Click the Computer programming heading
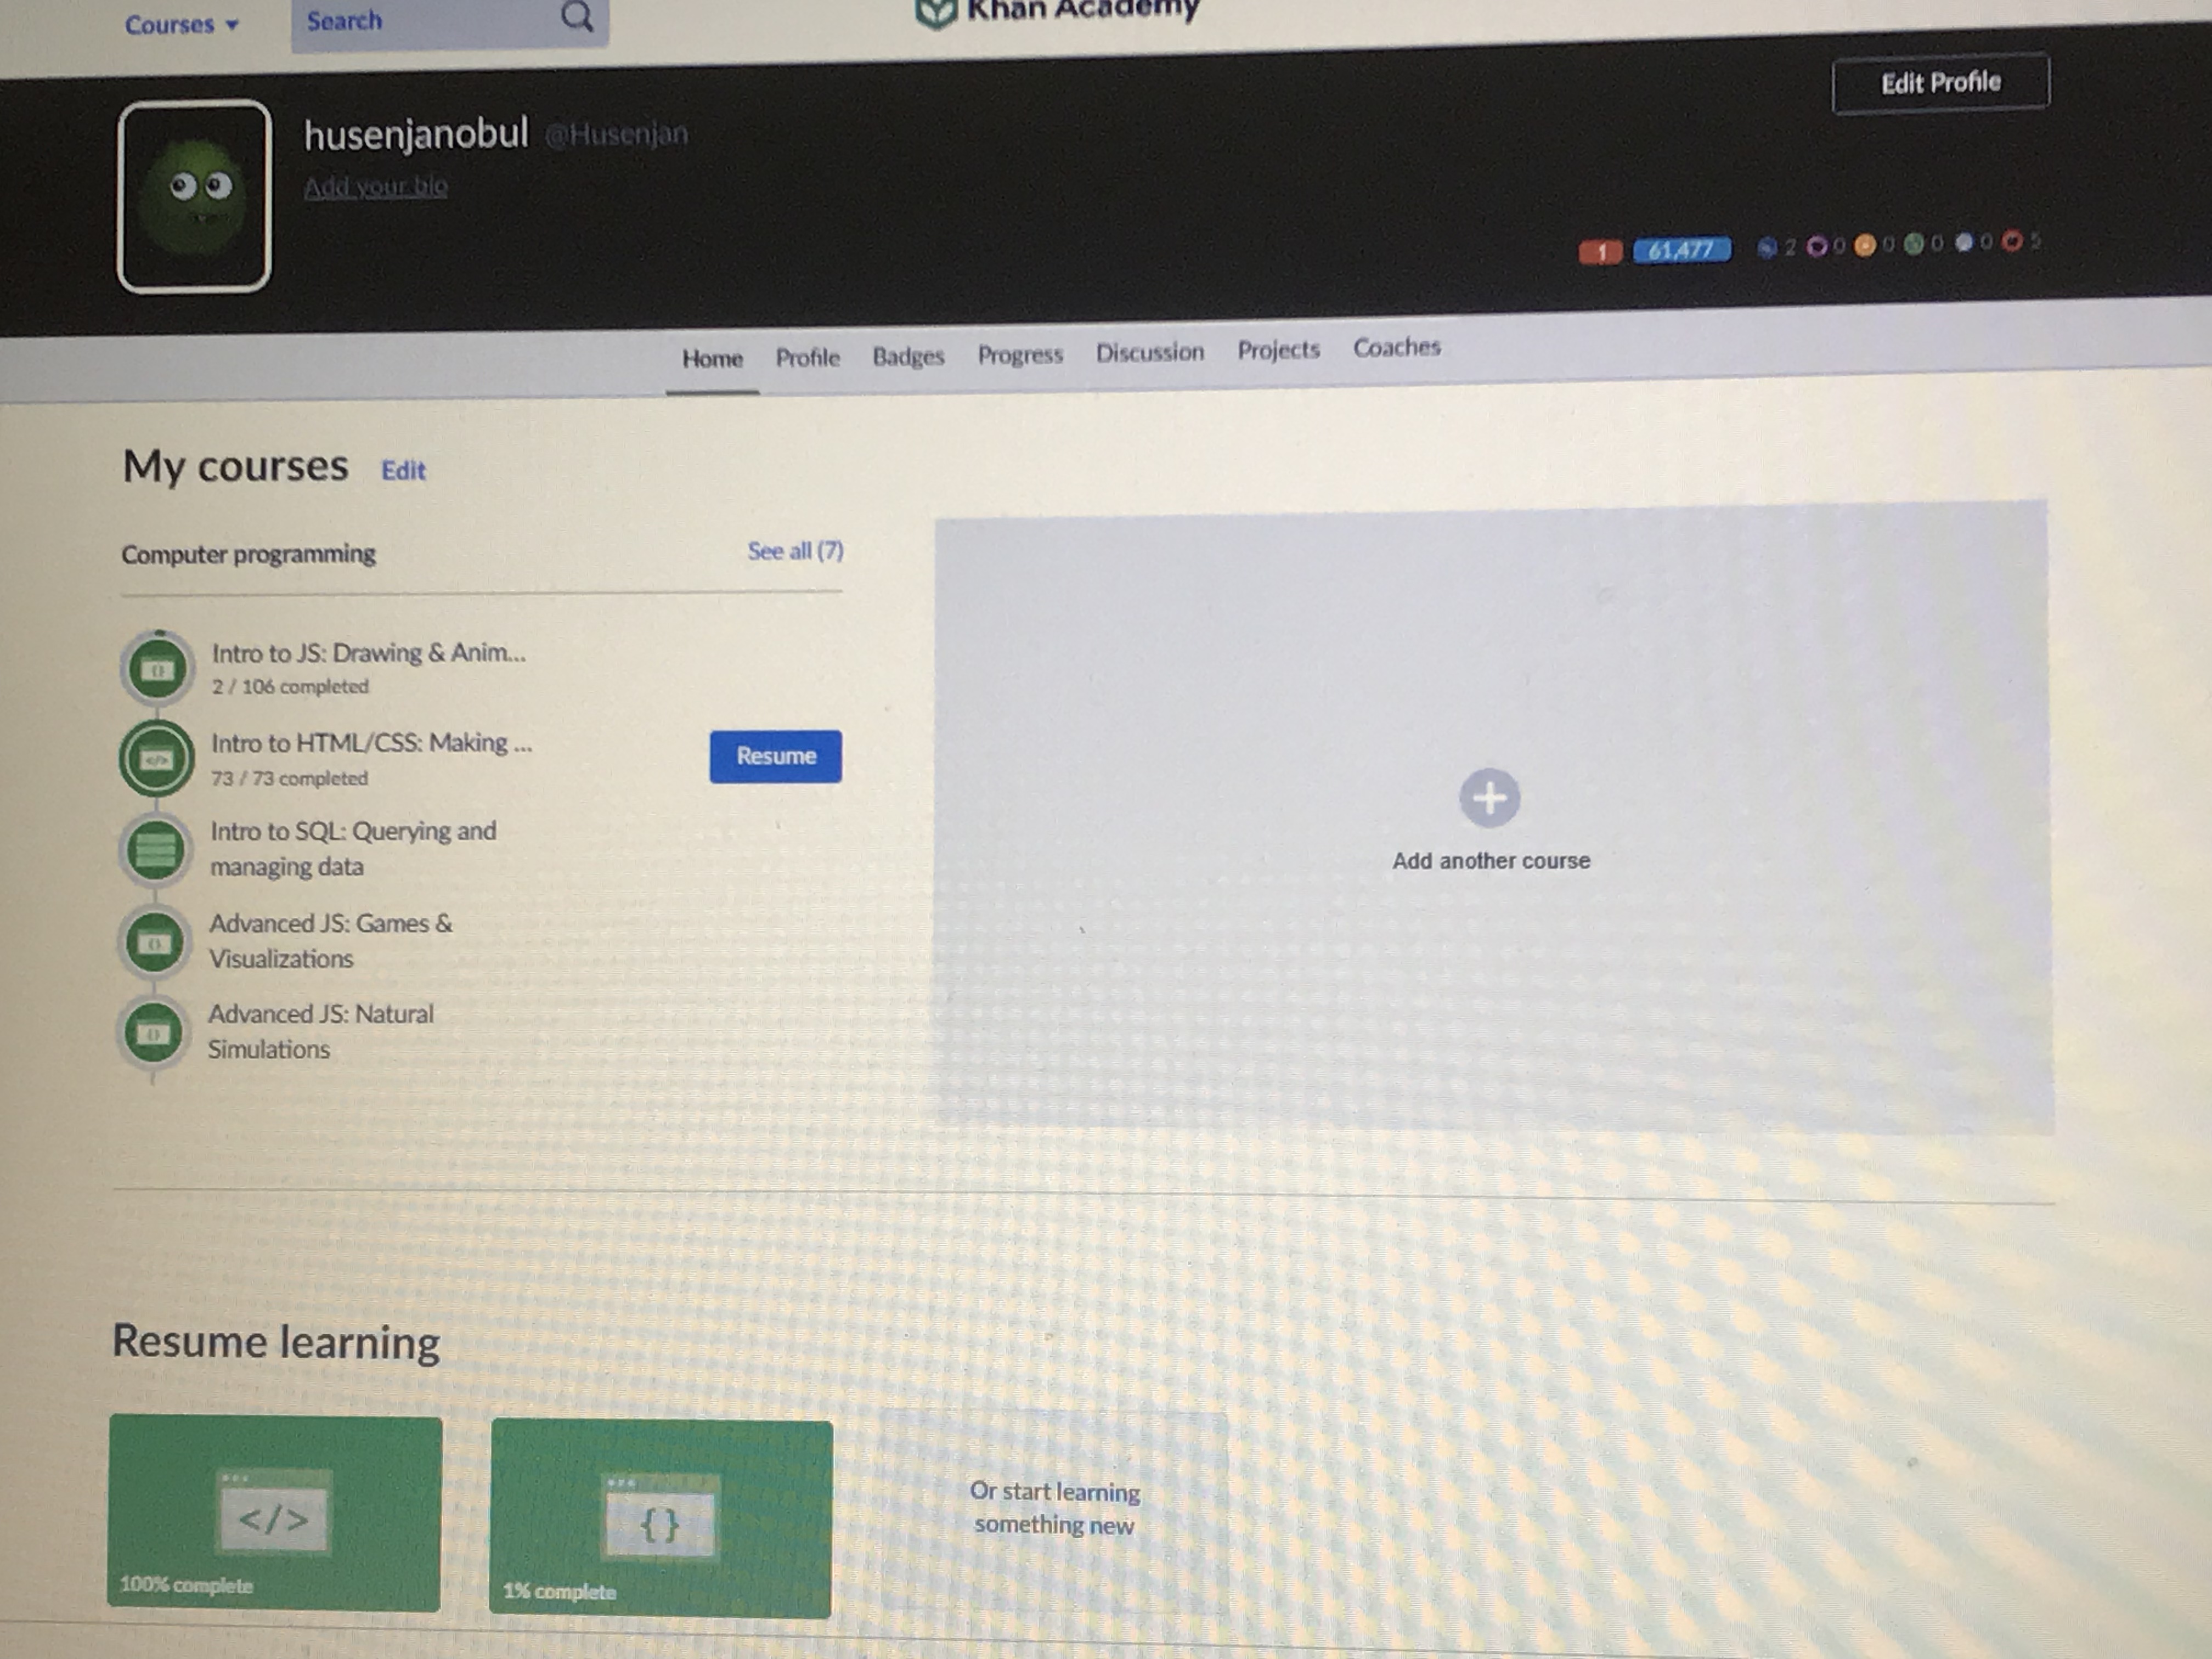 pyautogui.click(x=248, y=554)
